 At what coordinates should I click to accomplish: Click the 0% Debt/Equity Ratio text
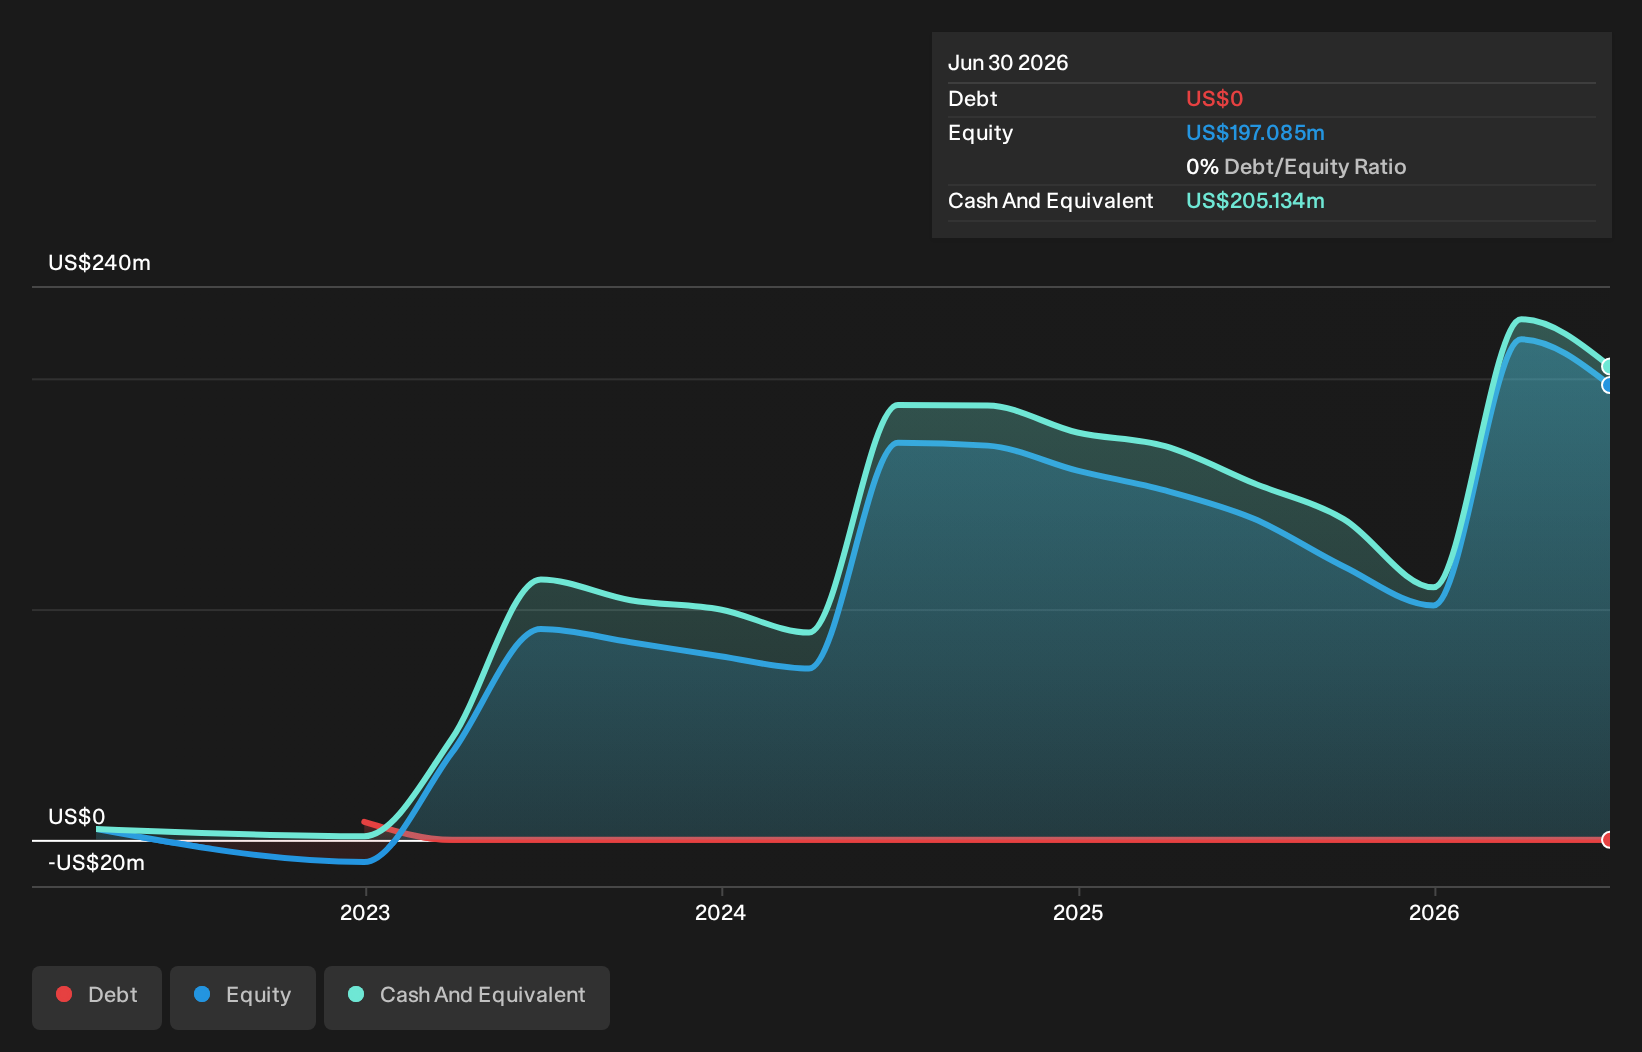tap(1296, 167)
